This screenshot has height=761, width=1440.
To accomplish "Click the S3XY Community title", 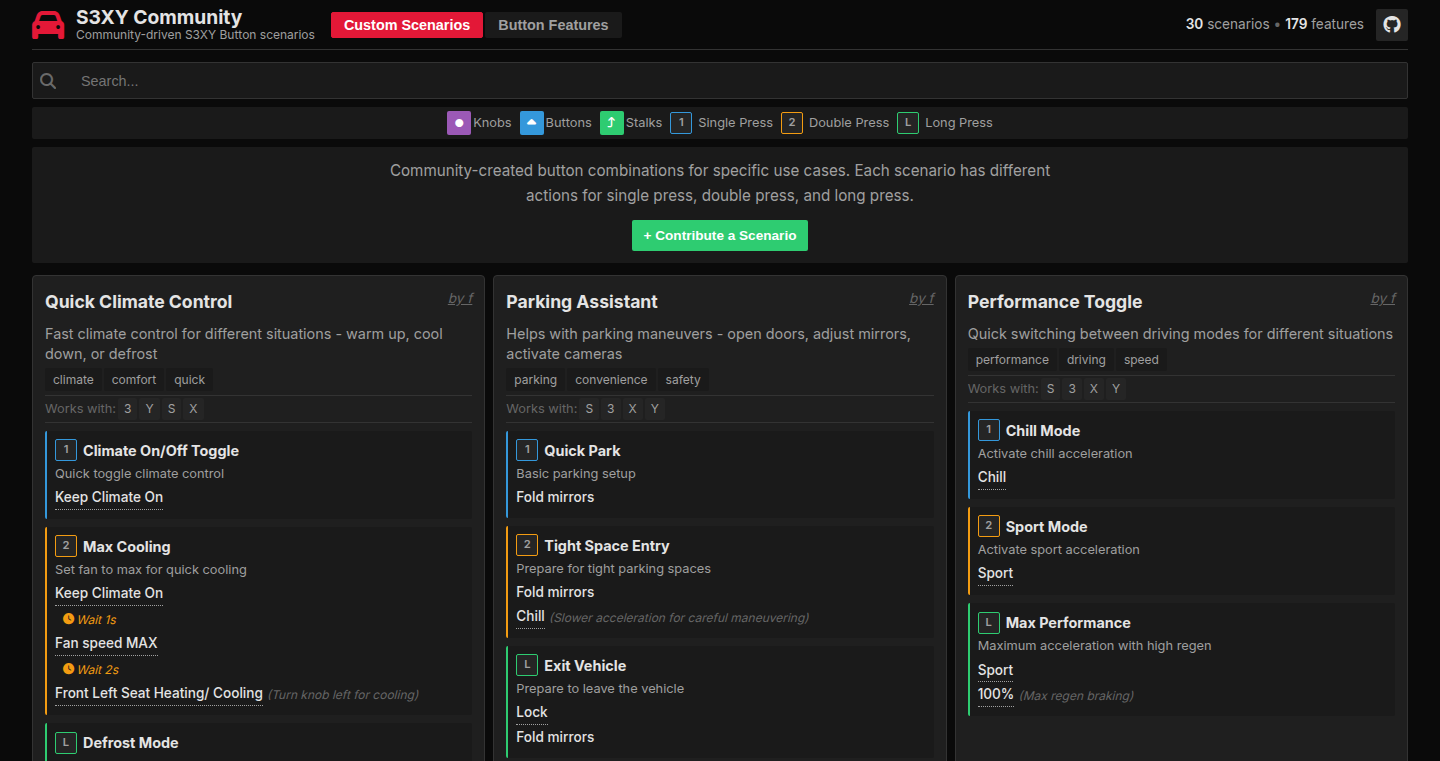I will click(x=159, y=17).
